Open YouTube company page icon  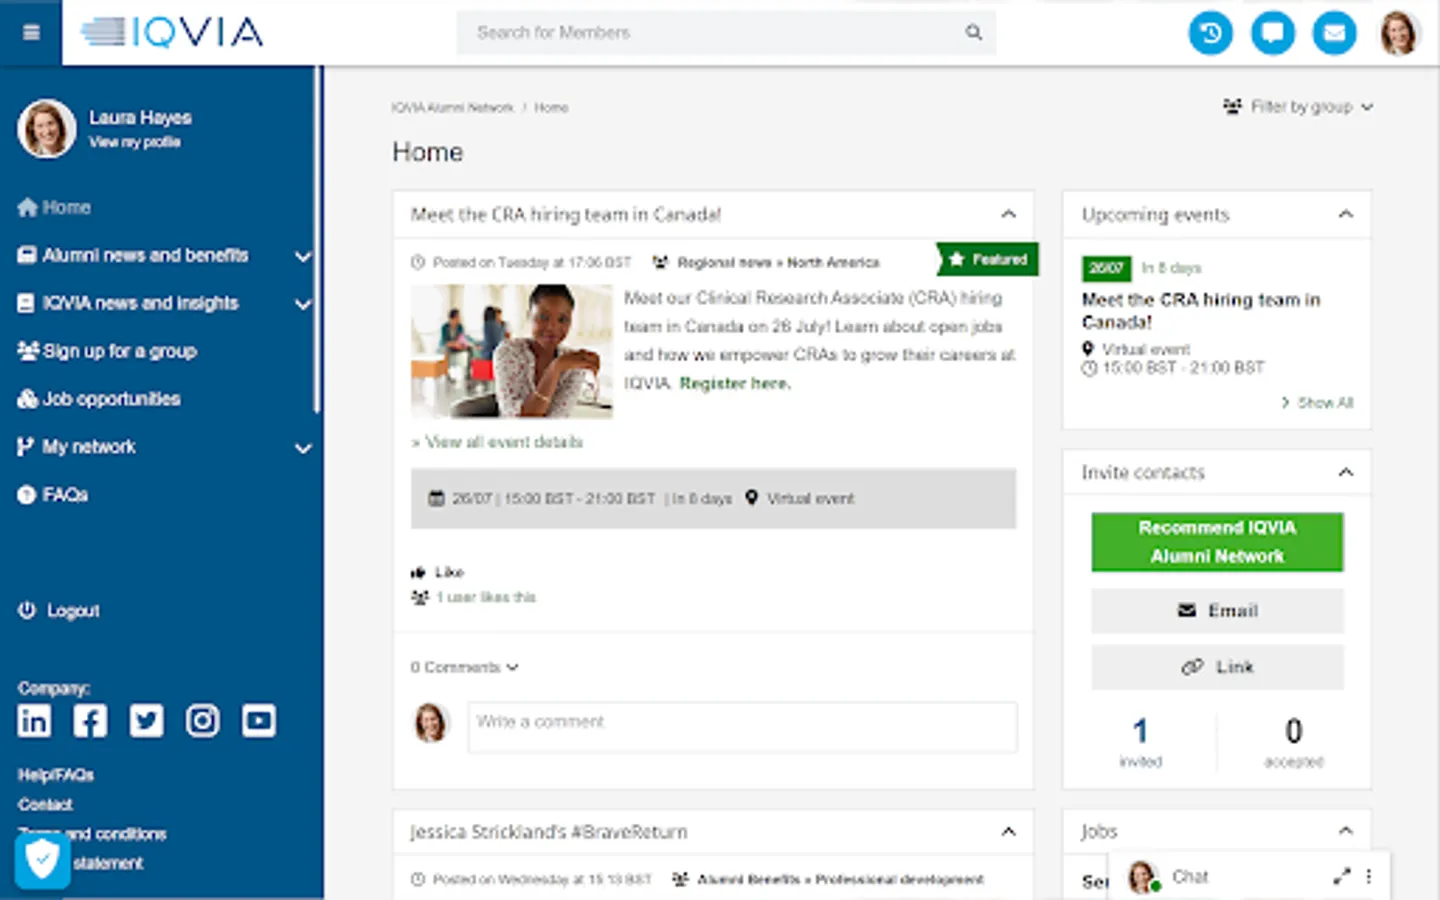click(259, 720)
